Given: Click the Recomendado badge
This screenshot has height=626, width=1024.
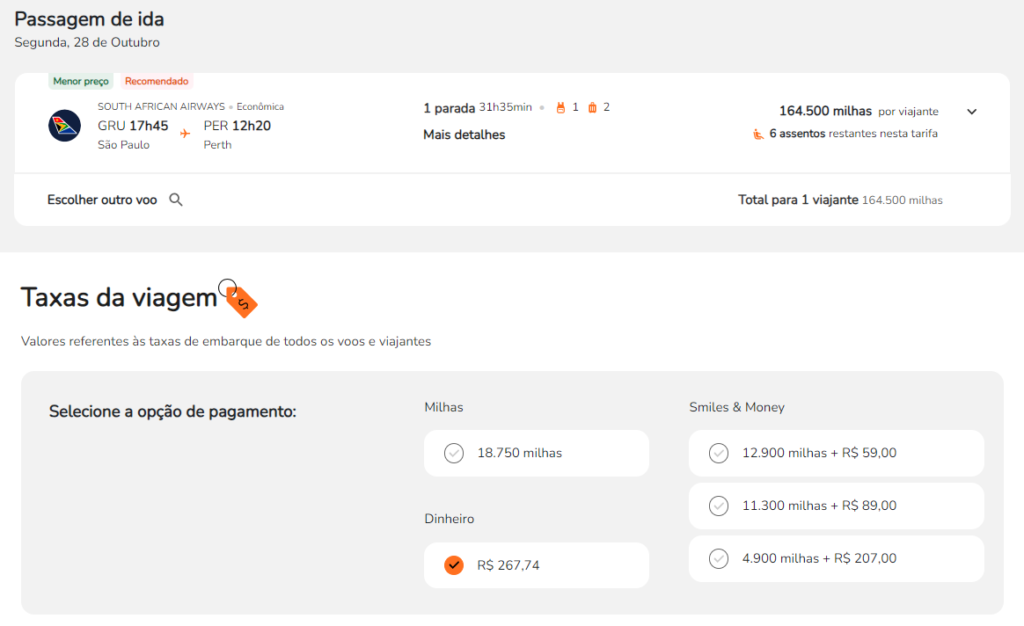Looking at the screenshot, I should [x=156, y=81].
